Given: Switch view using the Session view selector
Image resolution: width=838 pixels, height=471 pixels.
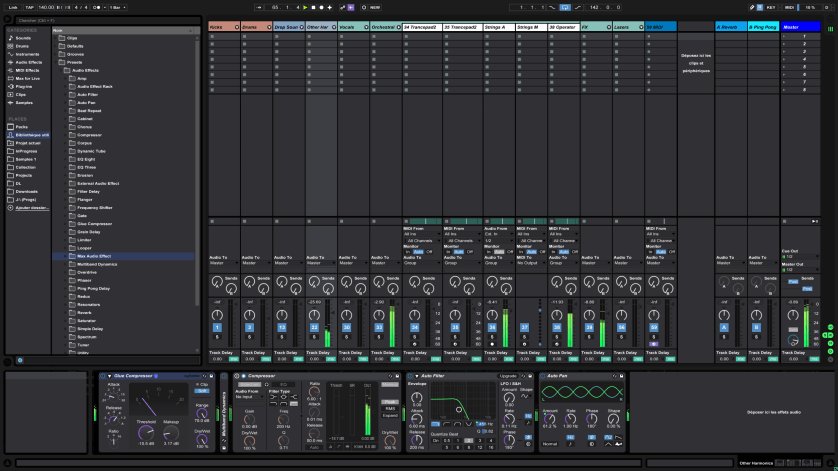Looking at the screenshot, I should pos(830,28).
